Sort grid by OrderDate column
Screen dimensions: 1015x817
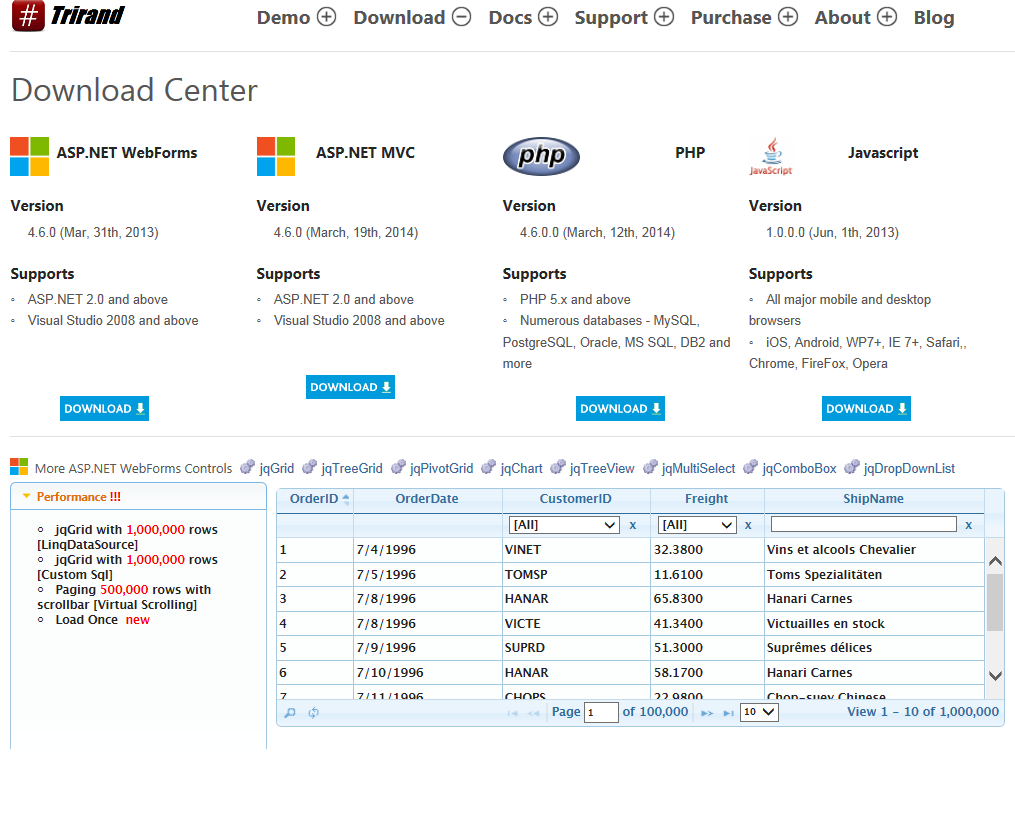point(427,498)
